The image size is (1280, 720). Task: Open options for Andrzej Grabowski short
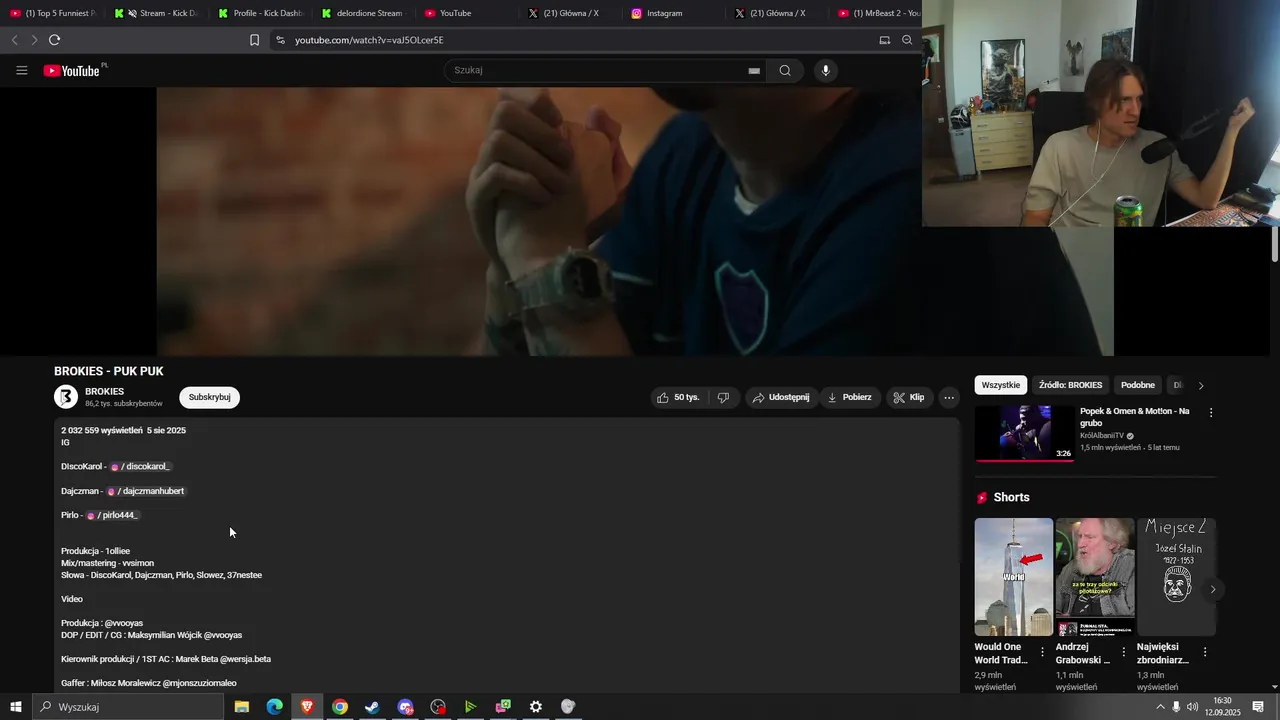[1124, 652]
